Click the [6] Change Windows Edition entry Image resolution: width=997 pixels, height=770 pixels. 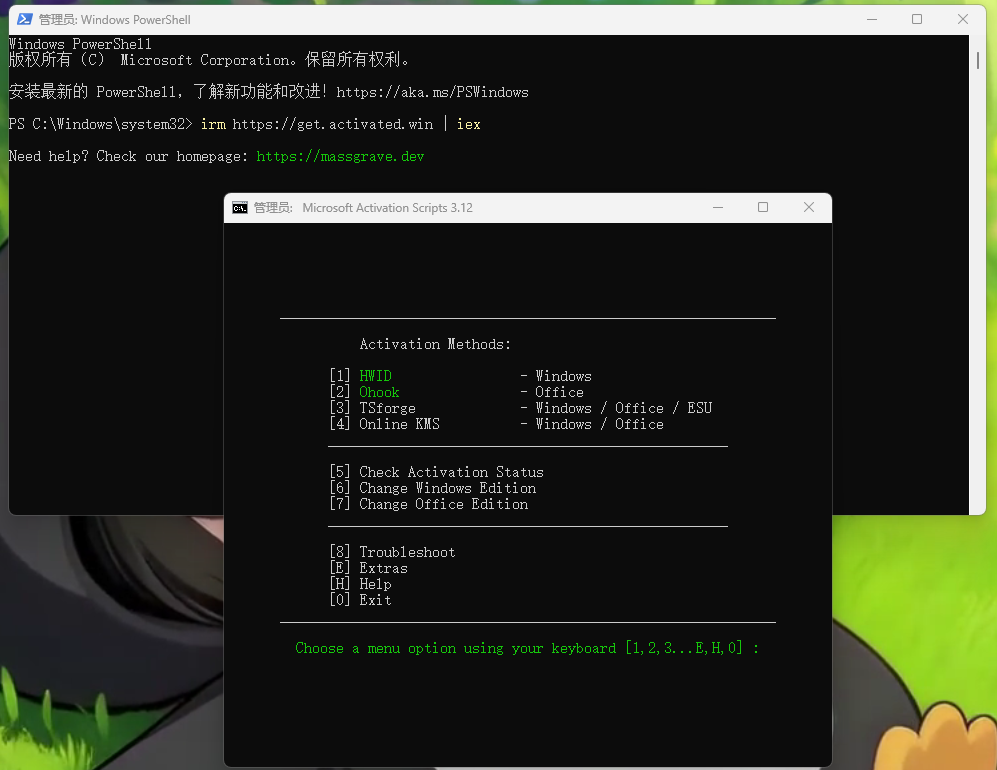pos(432,488)
